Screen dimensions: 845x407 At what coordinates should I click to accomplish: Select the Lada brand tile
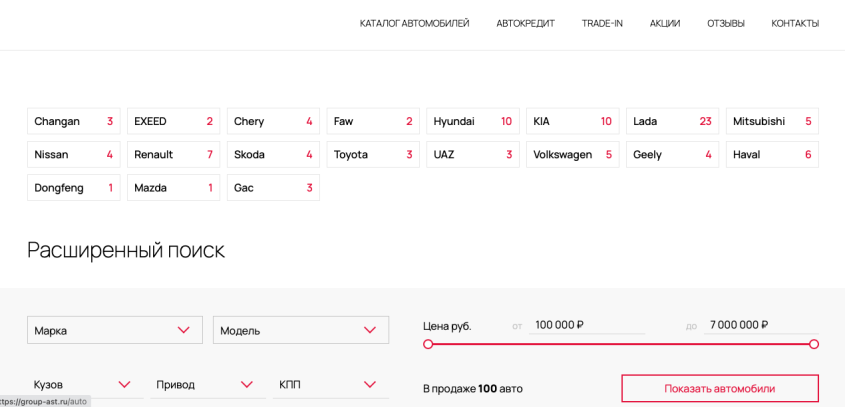coord(672,121)
